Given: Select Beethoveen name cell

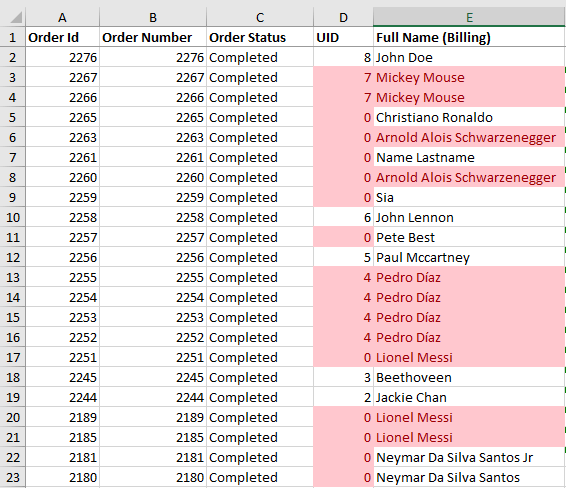Looking at the screenshot, I should (x=469, y=377).
